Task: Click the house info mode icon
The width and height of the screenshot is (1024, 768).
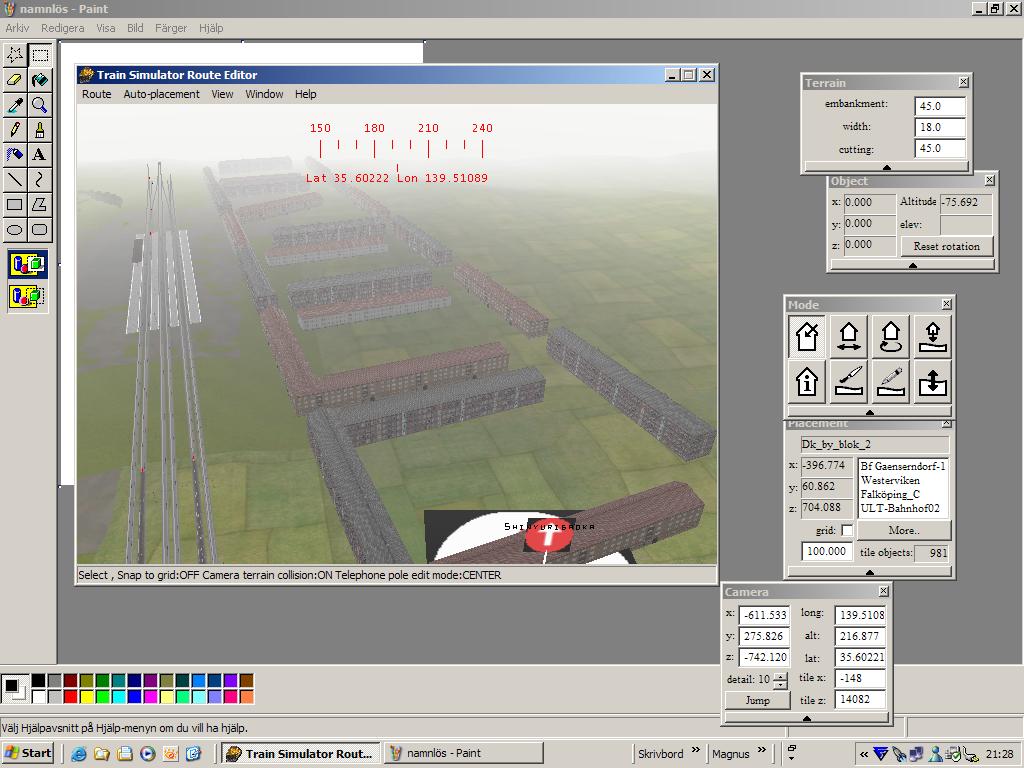Action: click(807, 381)
